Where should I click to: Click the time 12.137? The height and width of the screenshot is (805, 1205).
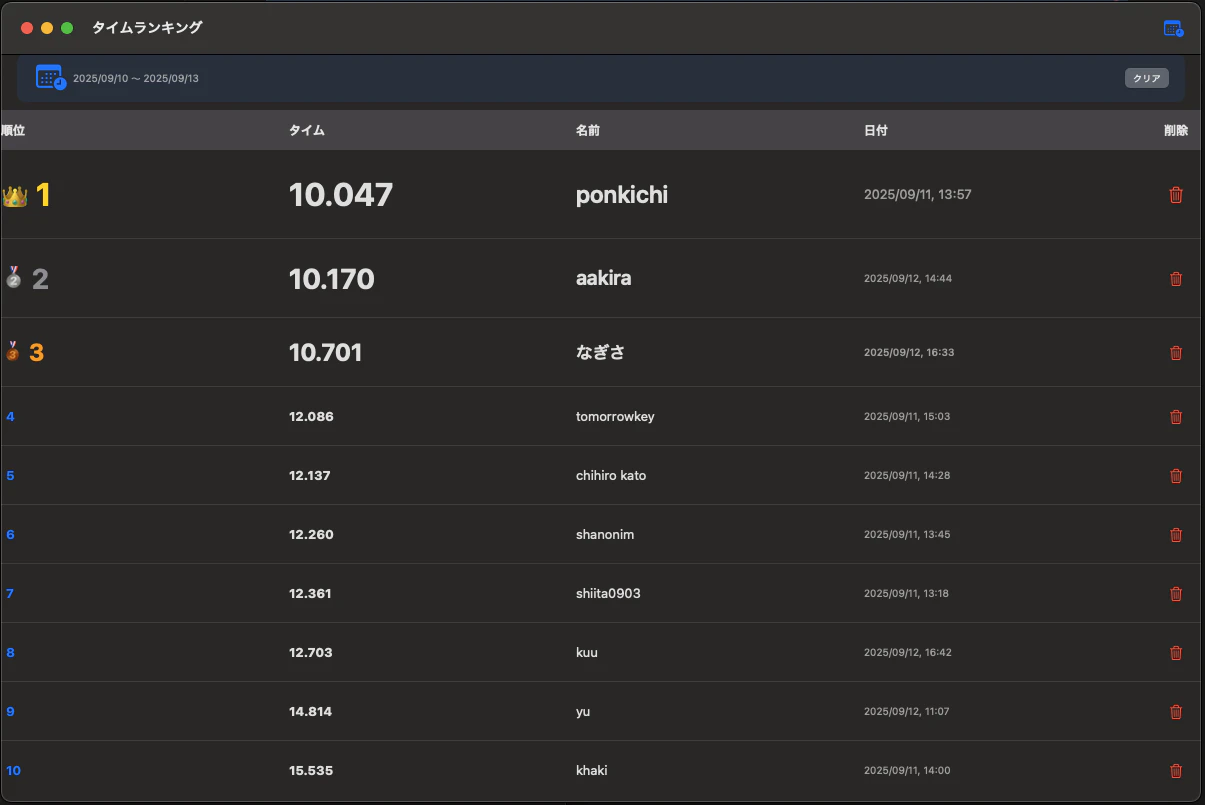coord(310,476)
